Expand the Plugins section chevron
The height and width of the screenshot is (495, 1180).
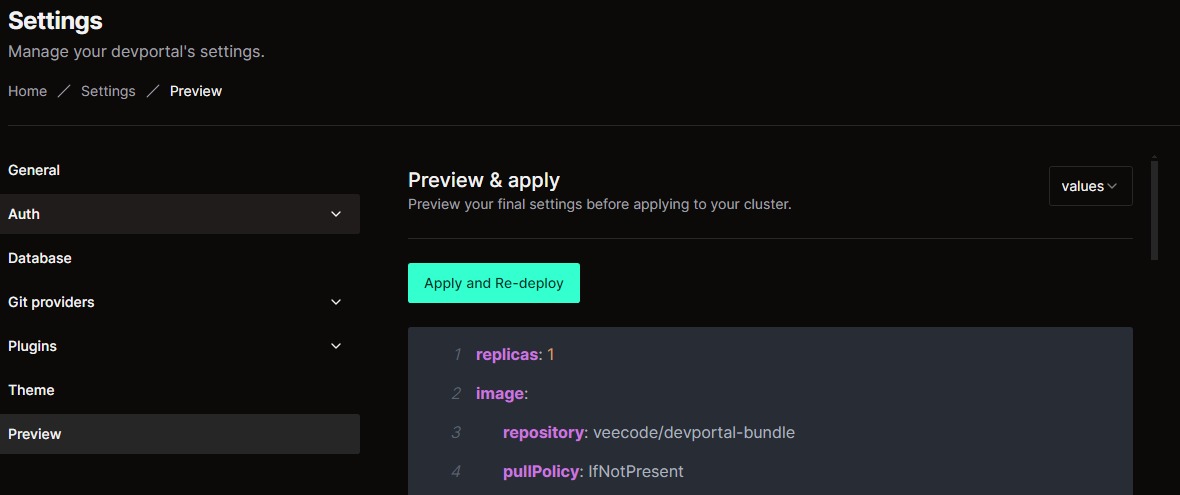coord(336,346)
